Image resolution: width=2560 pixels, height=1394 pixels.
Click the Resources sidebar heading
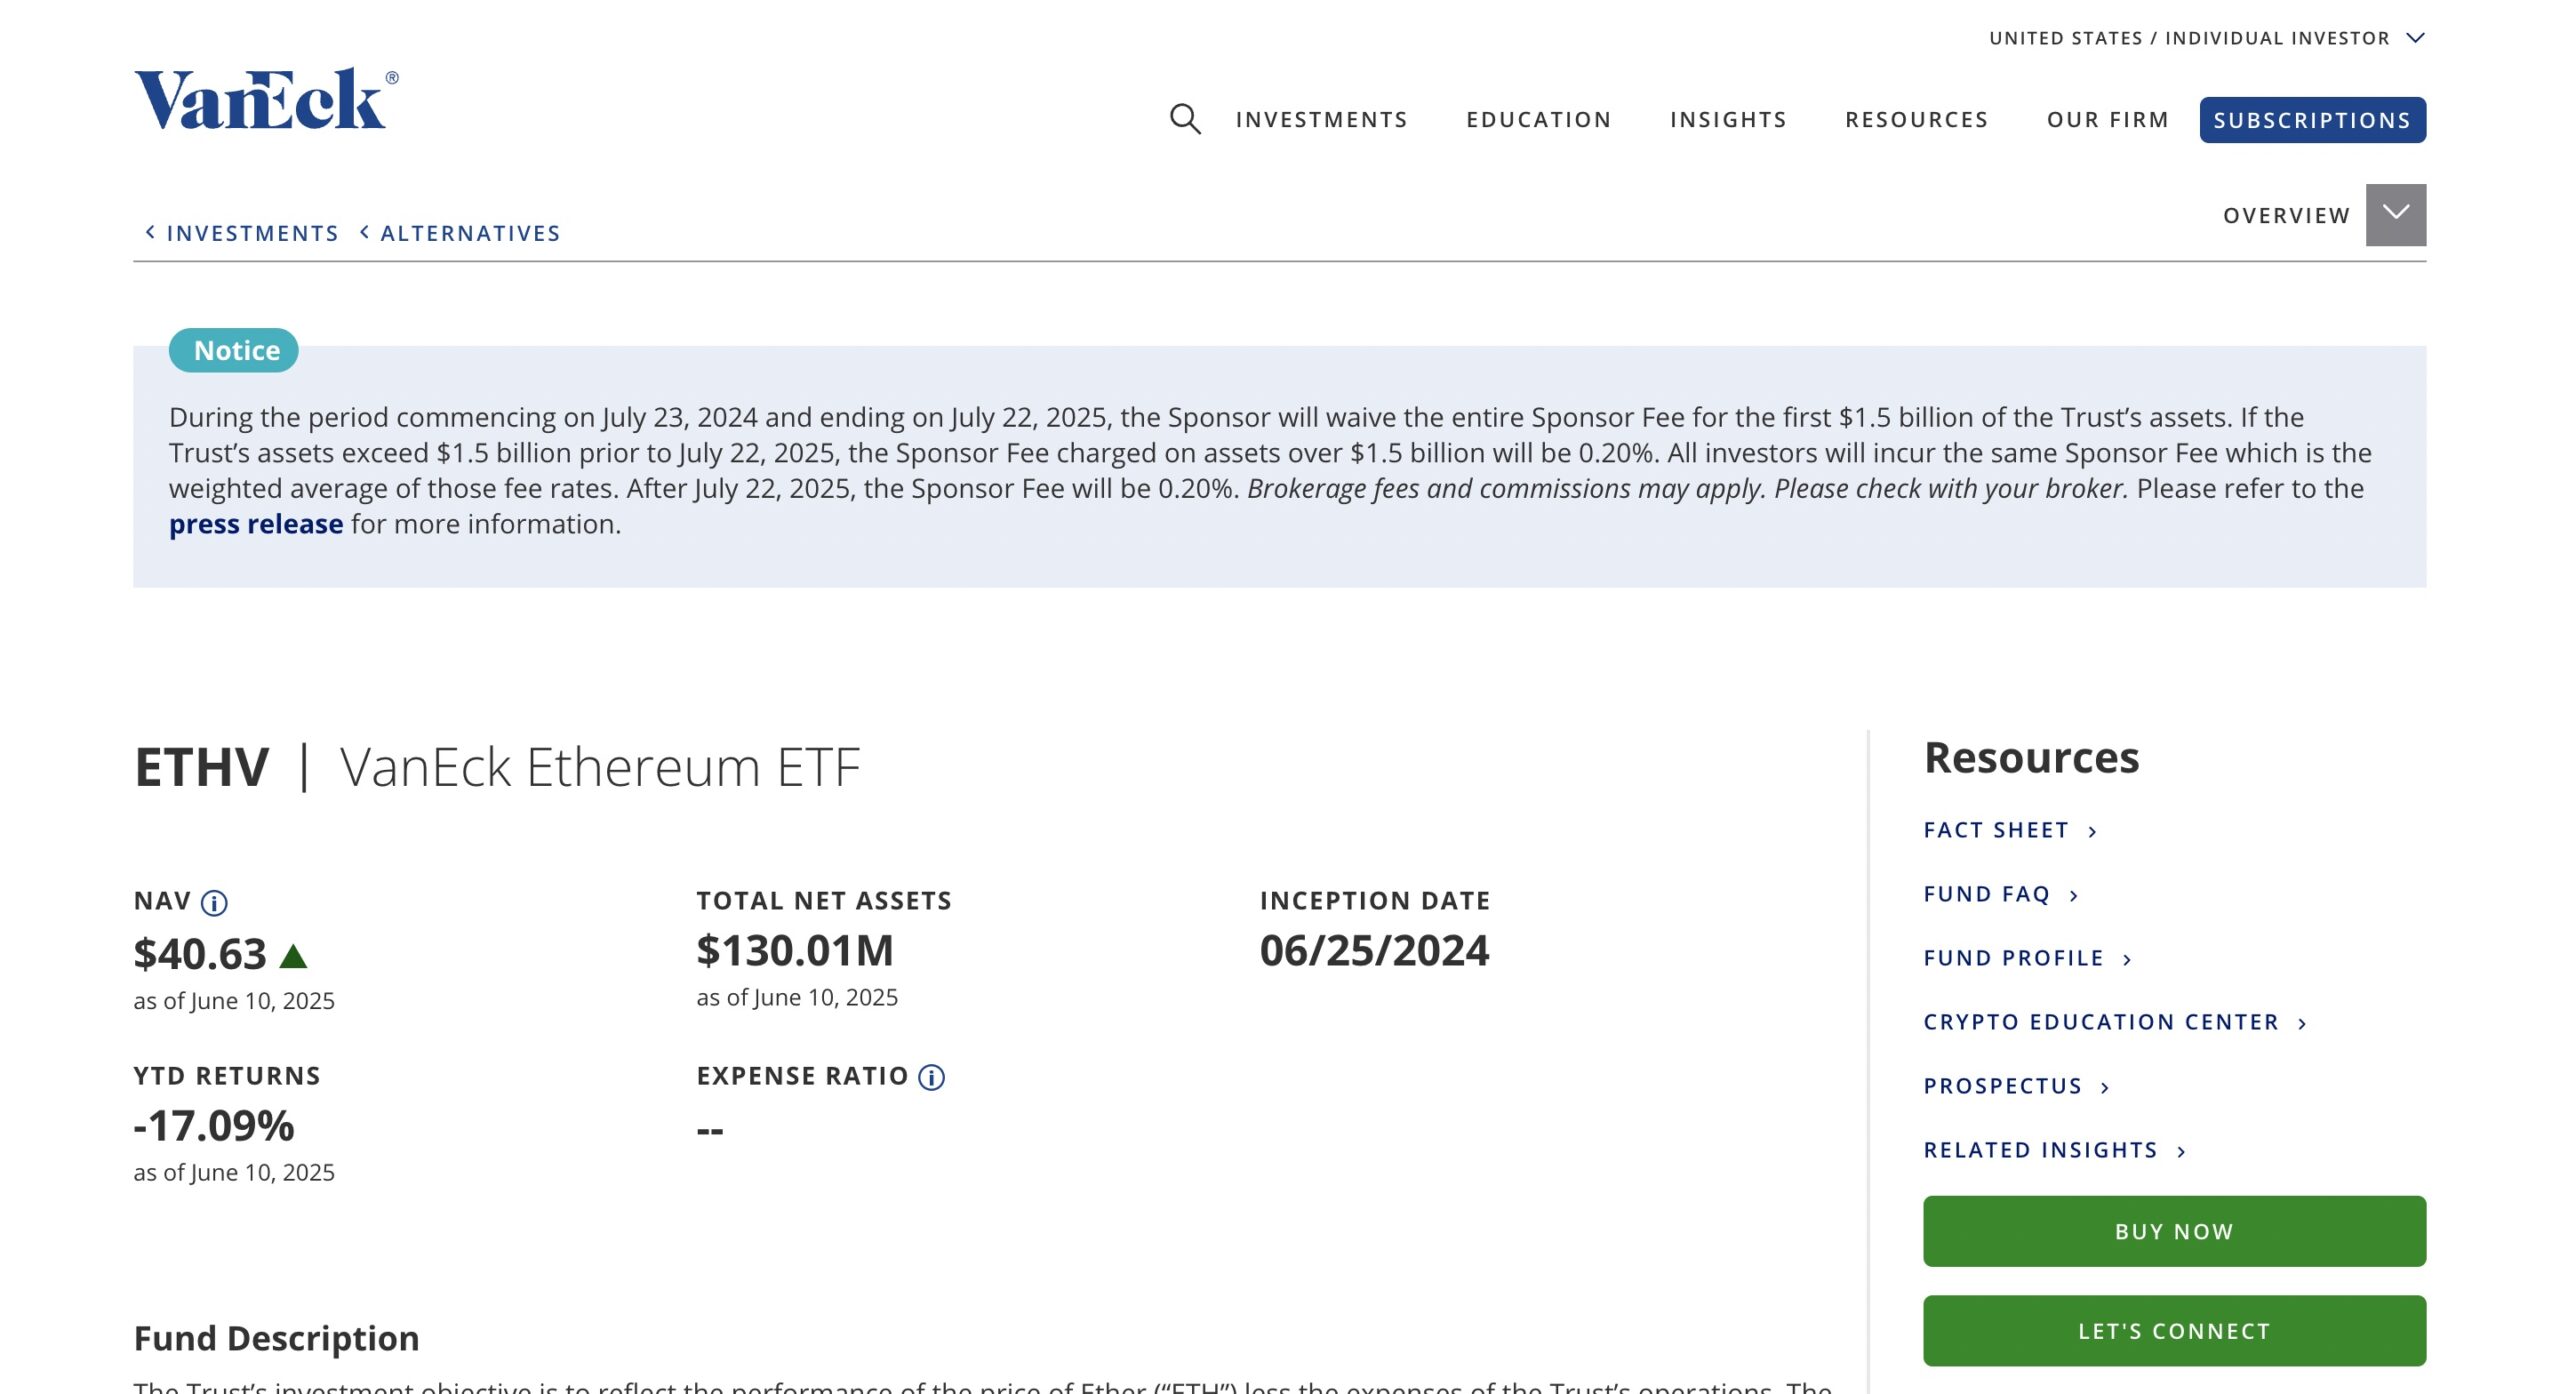tap(2031, 758)
